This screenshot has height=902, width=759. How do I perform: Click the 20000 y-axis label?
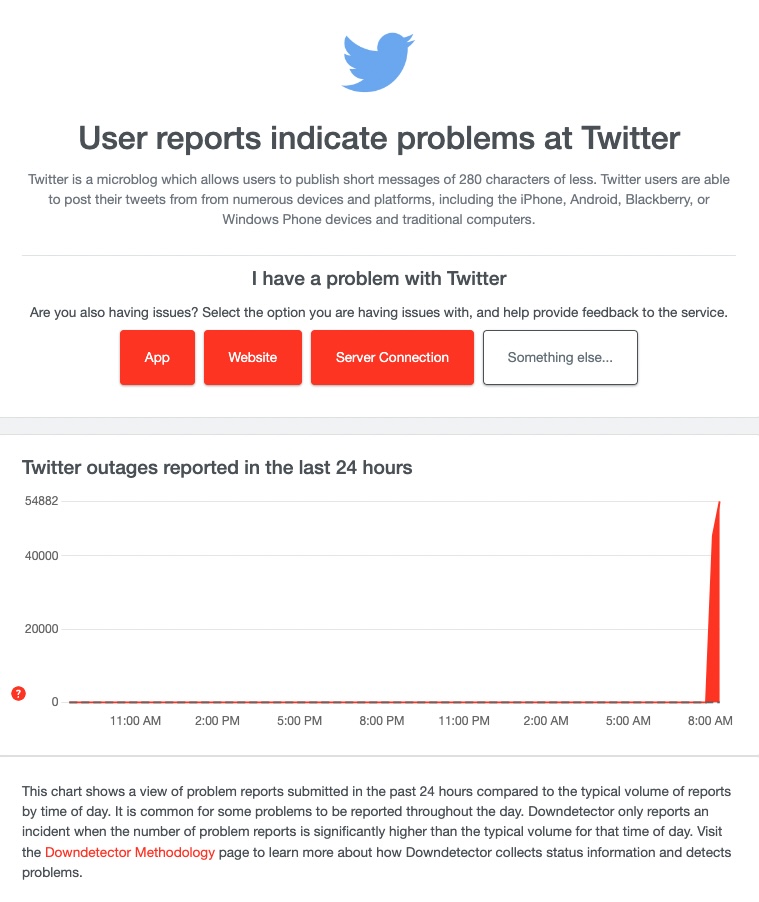(42, 629)
